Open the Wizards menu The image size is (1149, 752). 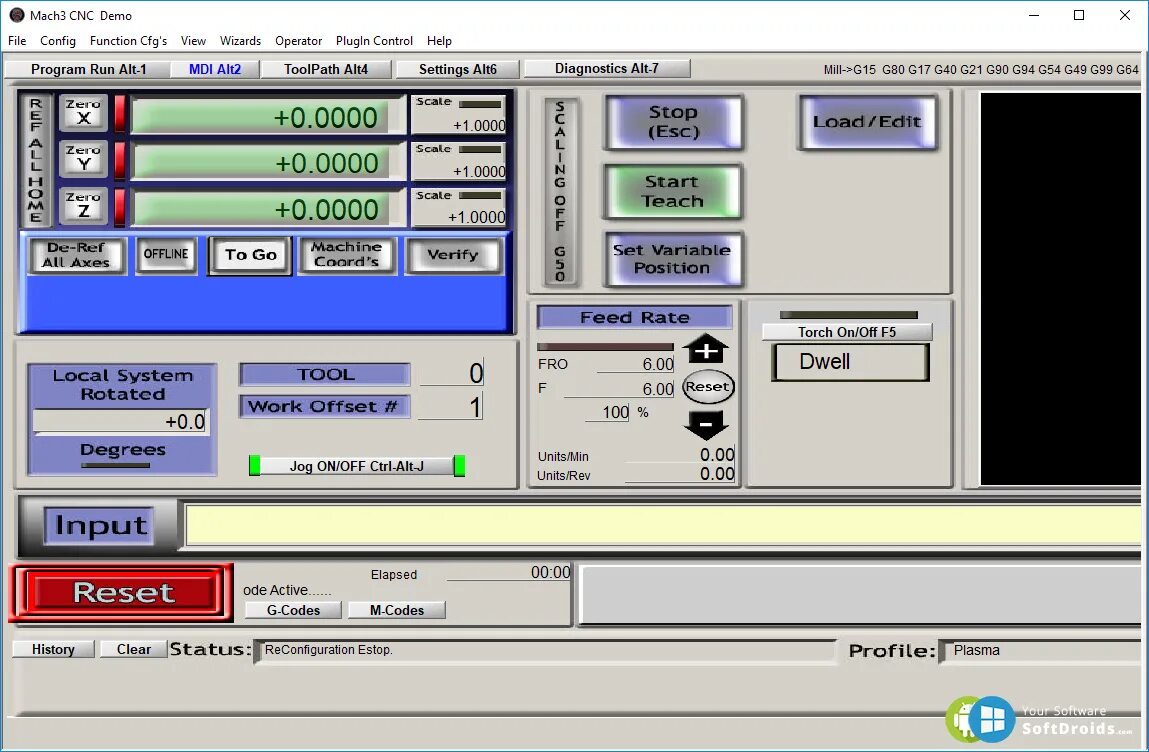point(240,41)
